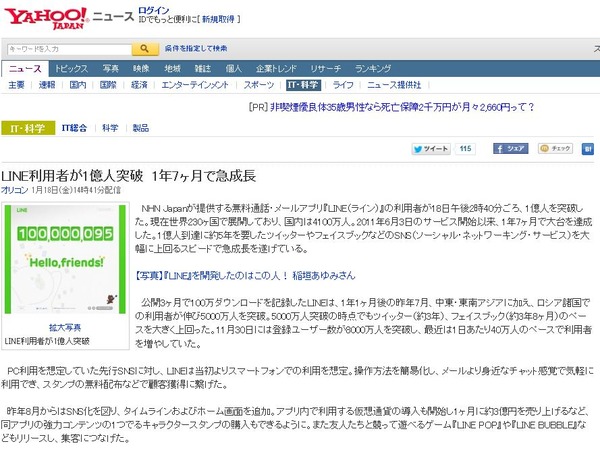Image resolution: width=600 pixels, height=452 pixels.
Task: Select the ライフ category
Action: point(343,85)
